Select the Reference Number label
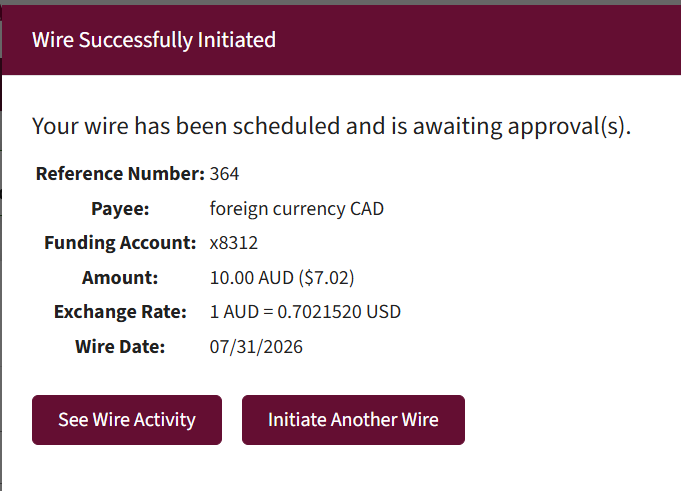The height and width of the screenshot is (491, 681). click(x=120, y=174)
